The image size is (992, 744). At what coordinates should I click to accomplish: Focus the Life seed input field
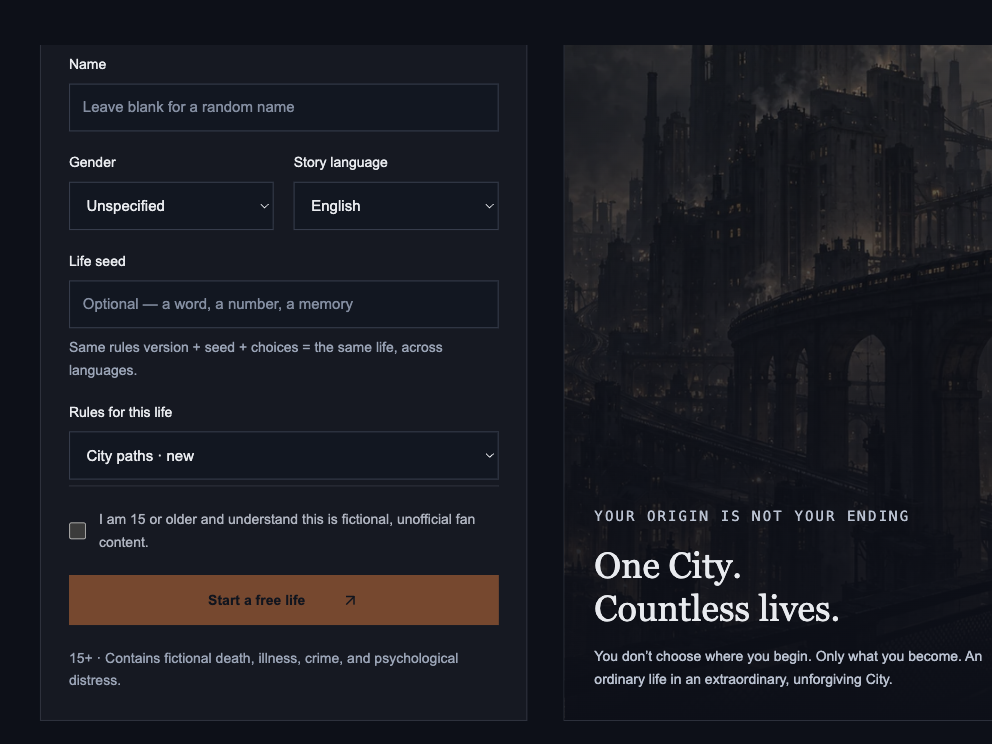tap(283, 304)
